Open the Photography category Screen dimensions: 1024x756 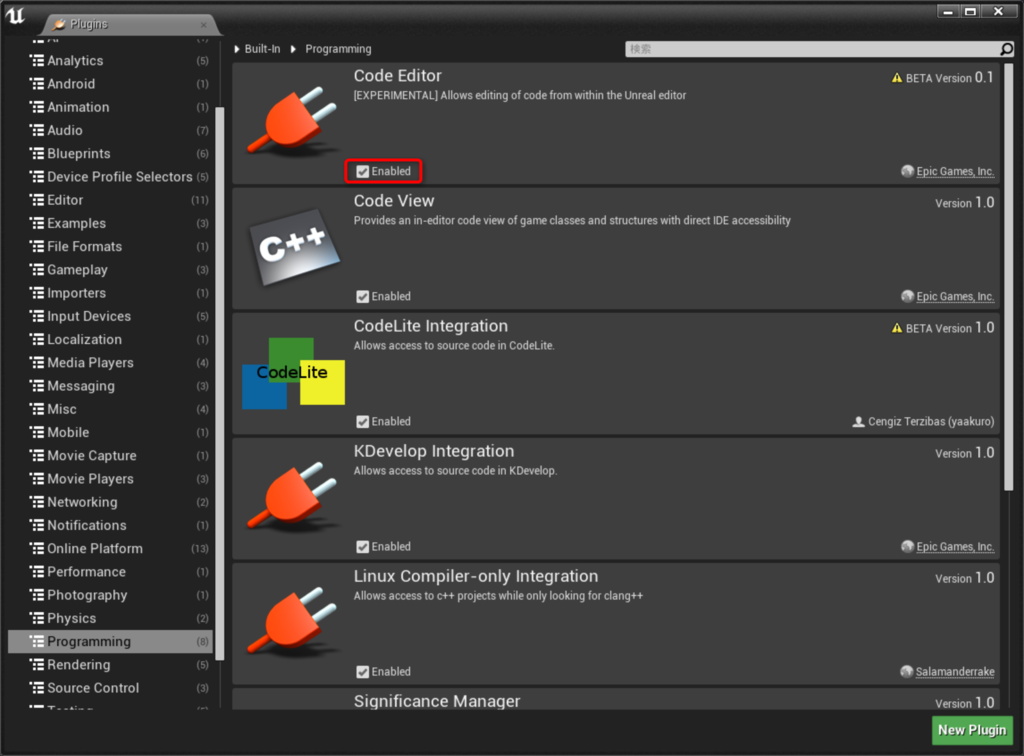(x=110, y=595)
